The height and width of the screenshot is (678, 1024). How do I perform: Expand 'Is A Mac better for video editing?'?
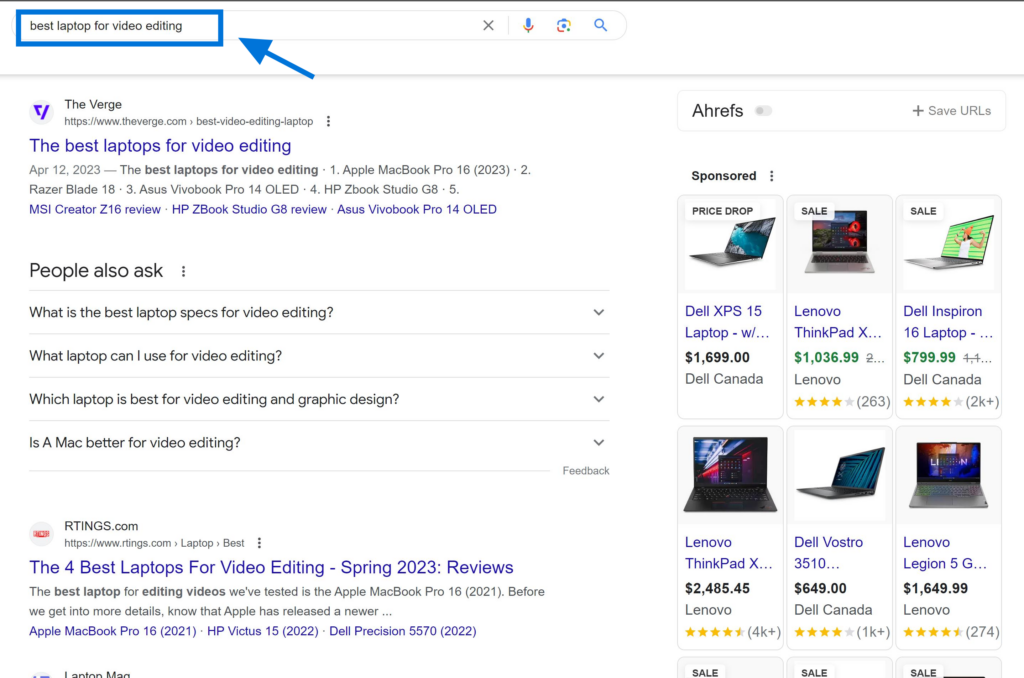[x=598, y=442]
